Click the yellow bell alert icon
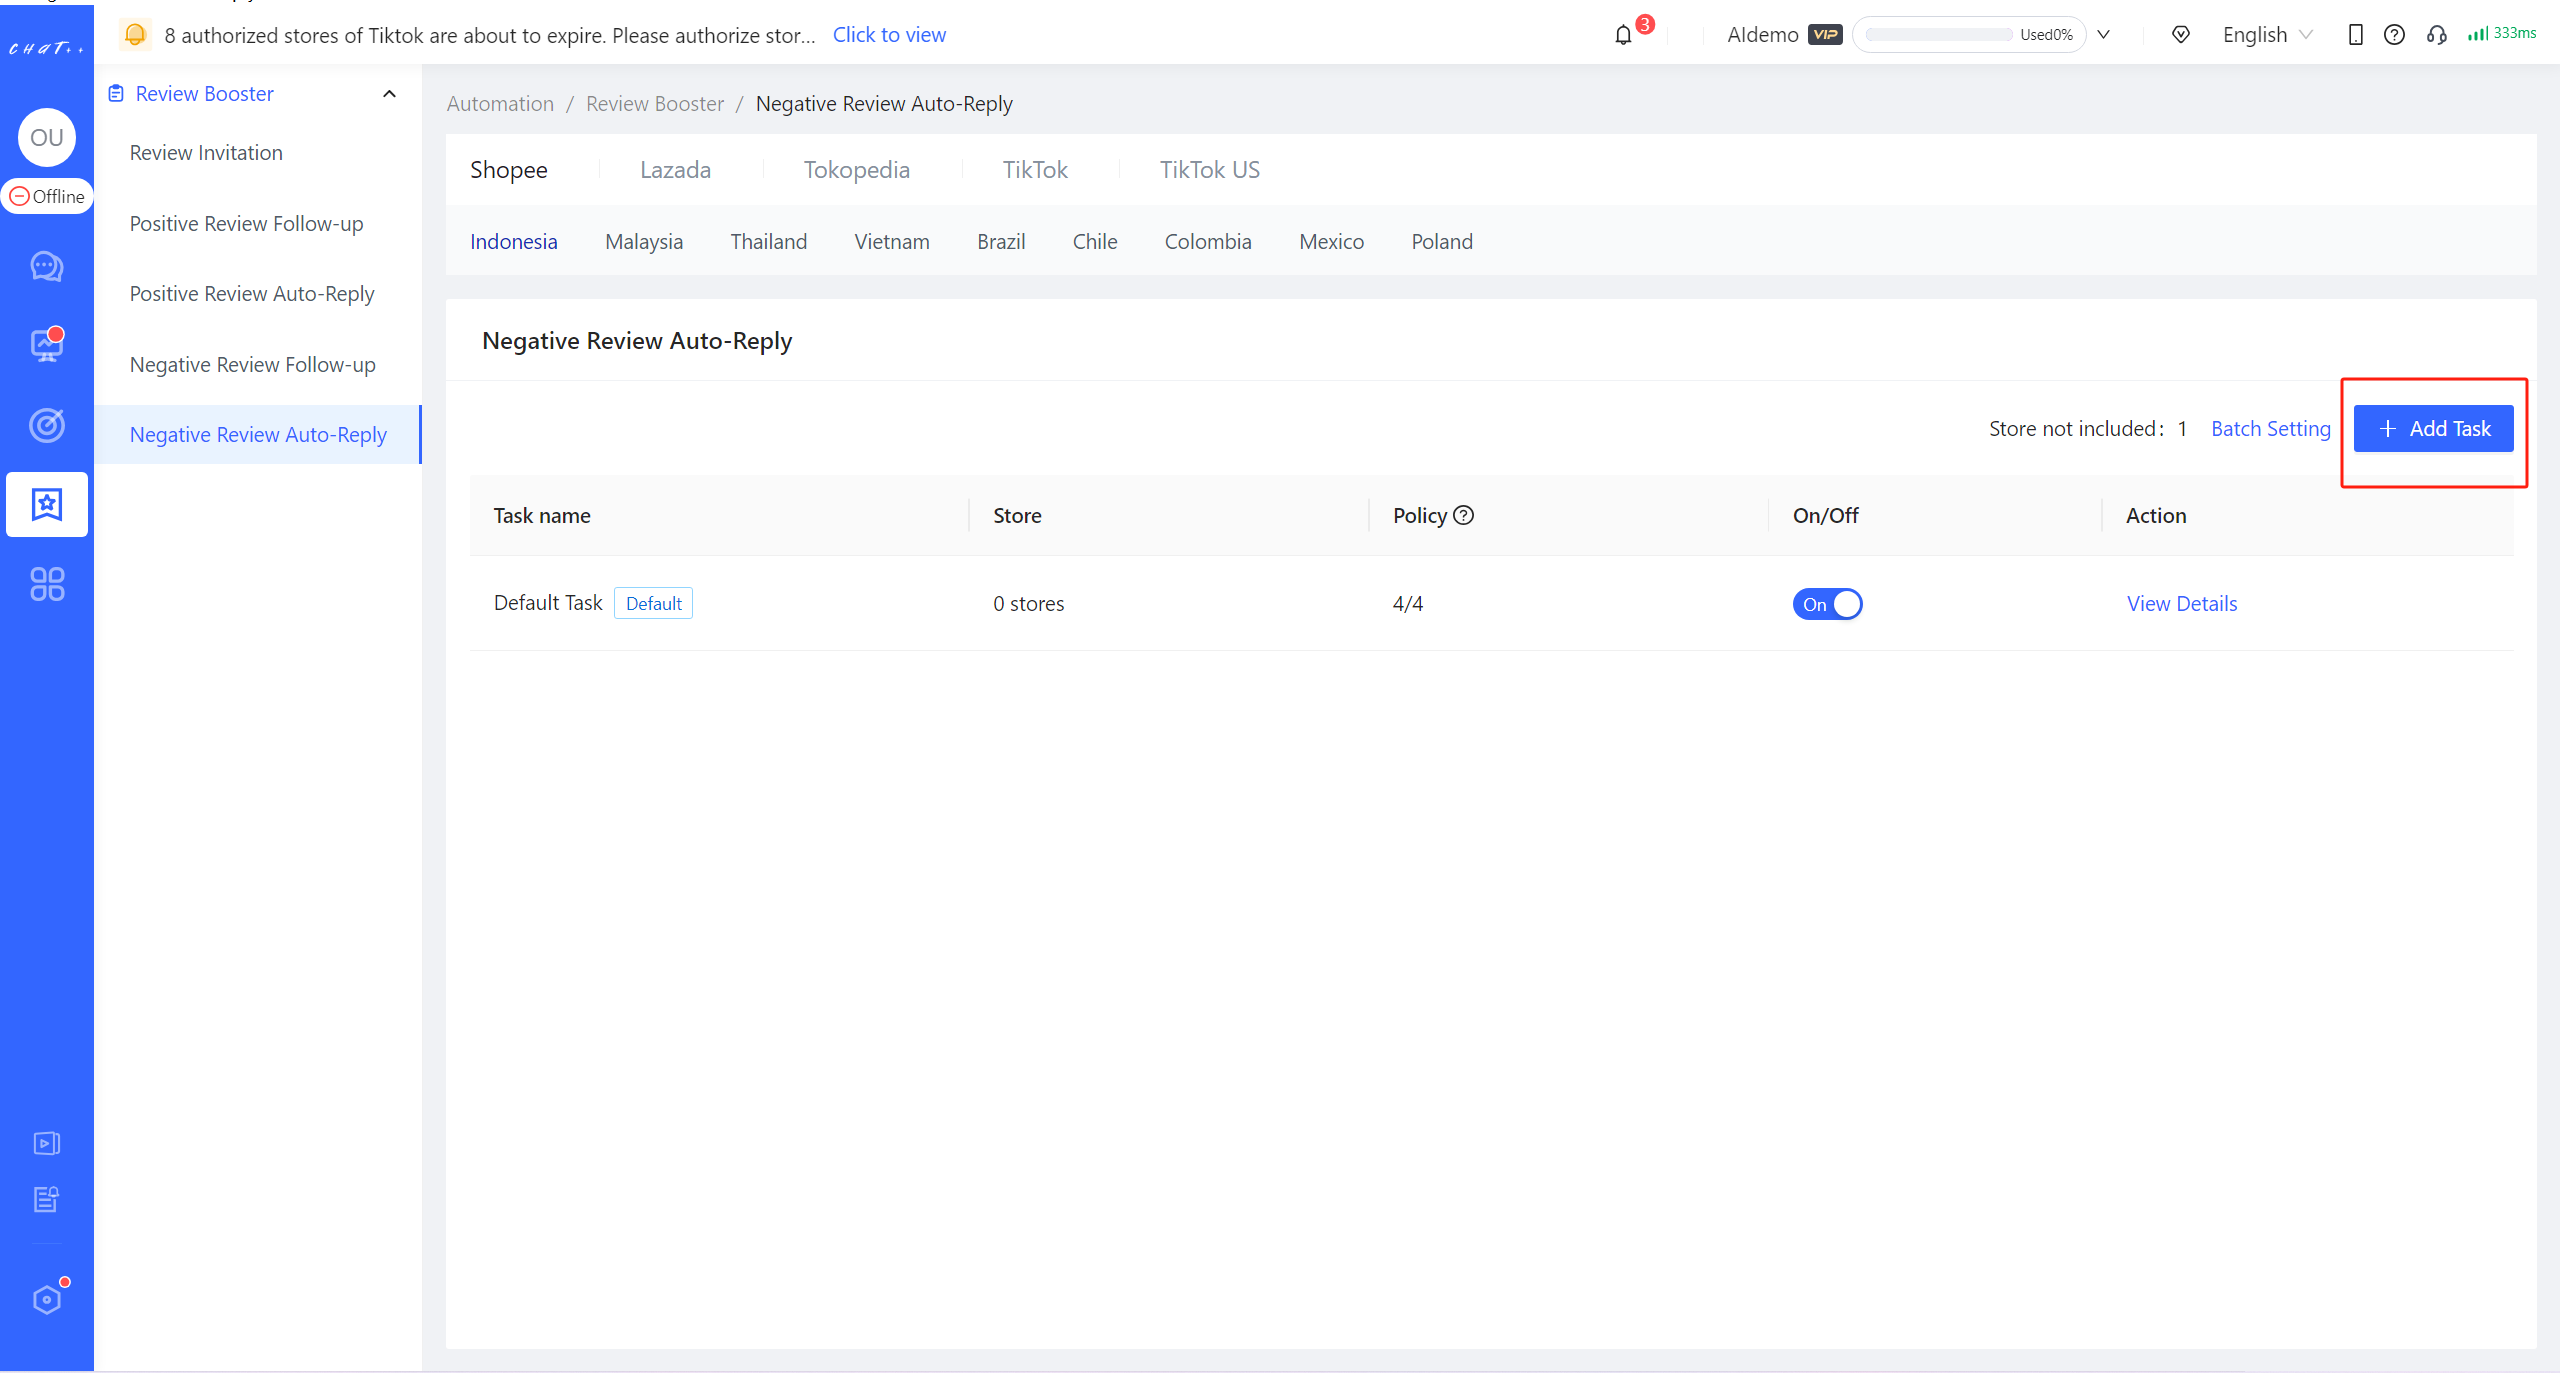This screenshot has width=2560, height=1373. 135,35
